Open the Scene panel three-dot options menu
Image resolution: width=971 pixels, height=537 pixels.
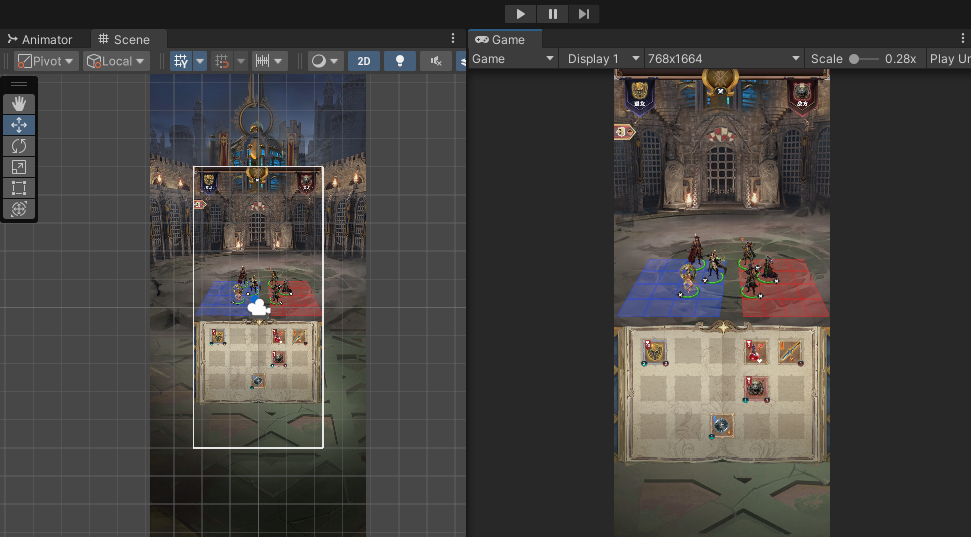[x=453, y=38]
